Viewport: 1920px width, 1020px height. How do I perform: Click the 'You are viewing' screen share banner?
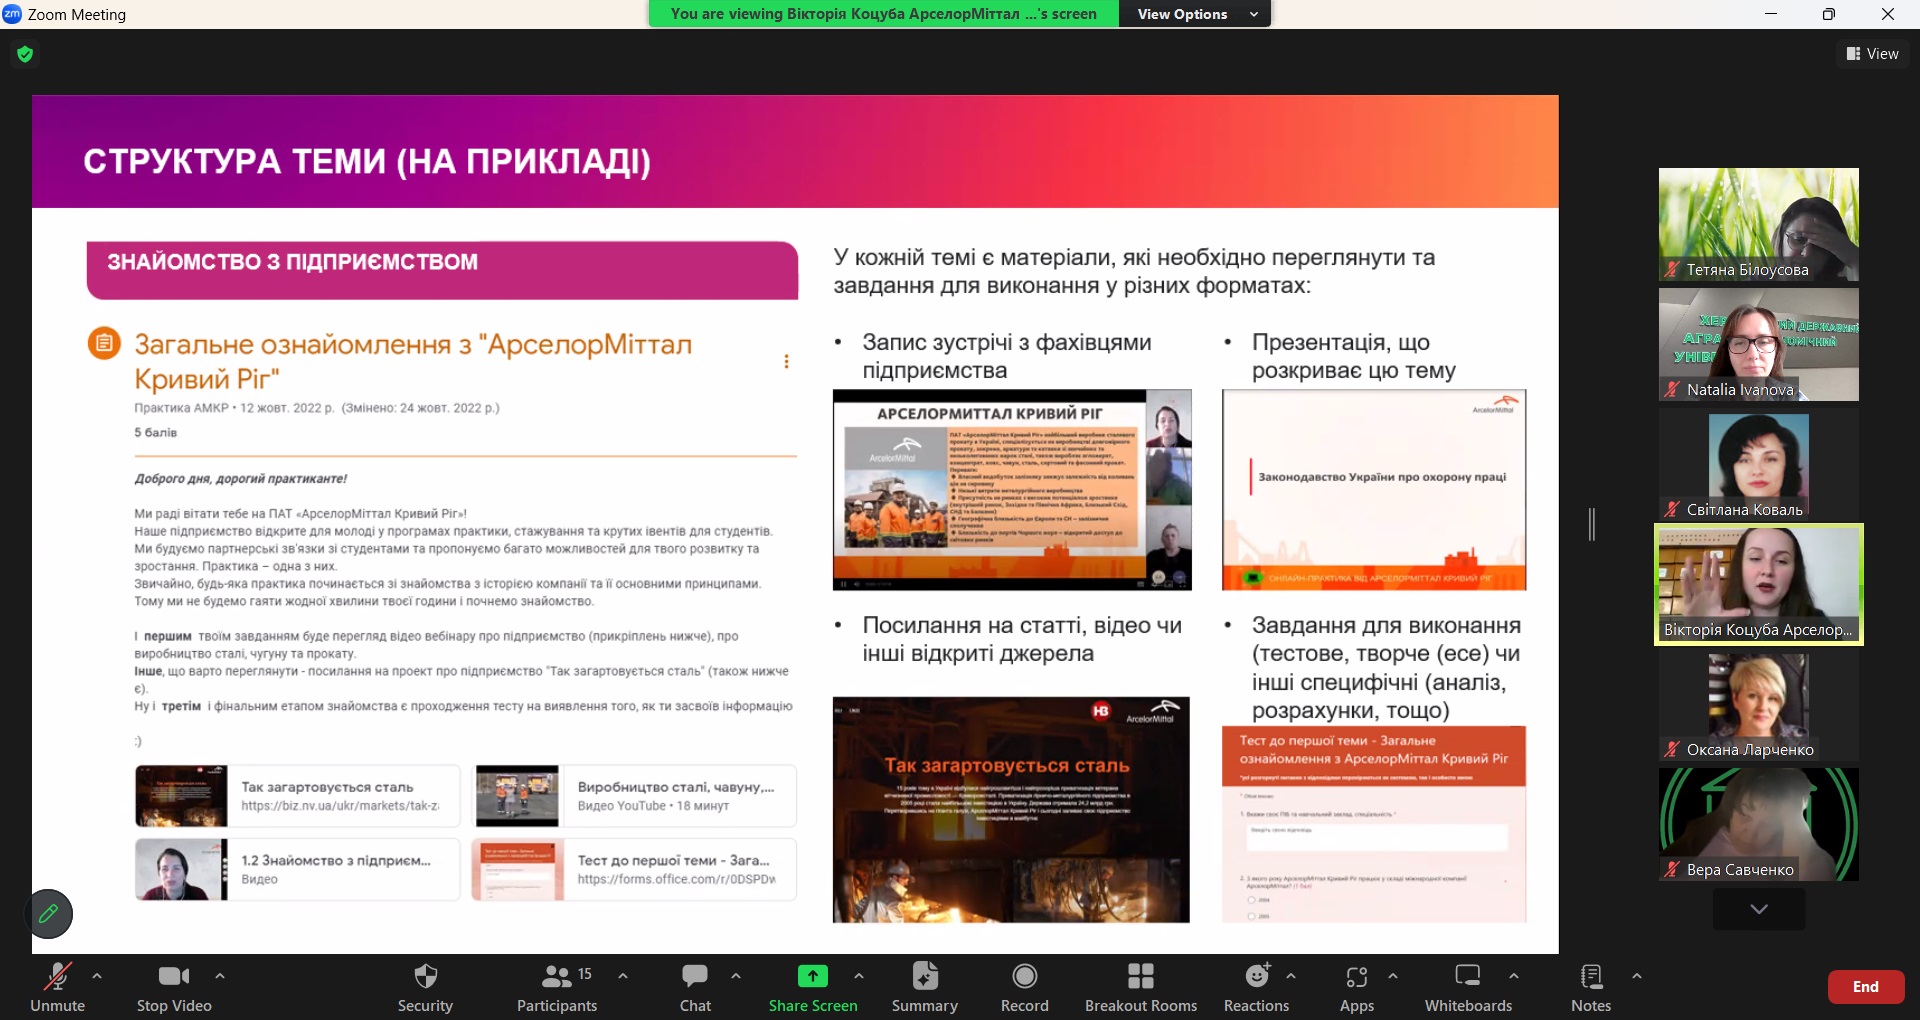(884, 14)
